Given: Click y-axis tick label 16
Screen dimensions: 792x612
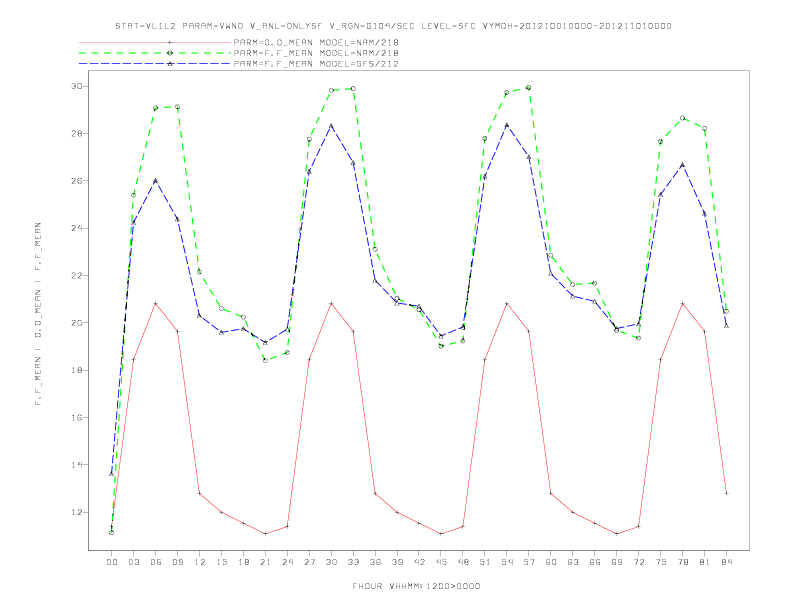Looking at the screenshot, I should tap(77, 418).
